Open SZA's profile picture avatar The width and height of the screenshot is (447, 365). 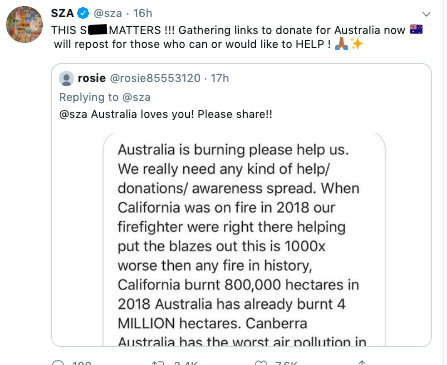[x=24, y=24]
